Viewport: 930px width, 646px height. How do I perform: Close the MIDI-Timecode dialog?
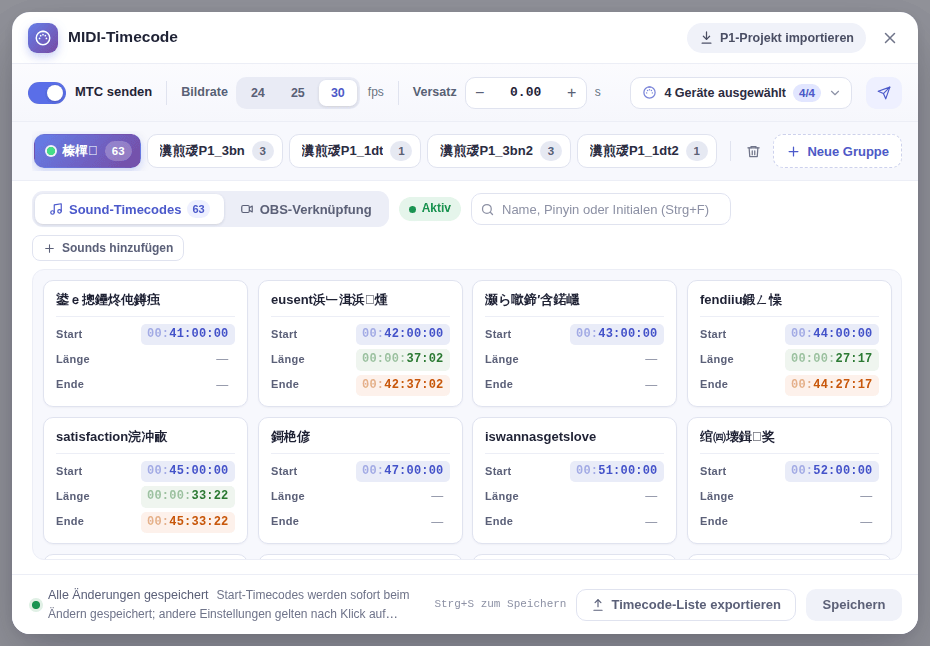890,38
